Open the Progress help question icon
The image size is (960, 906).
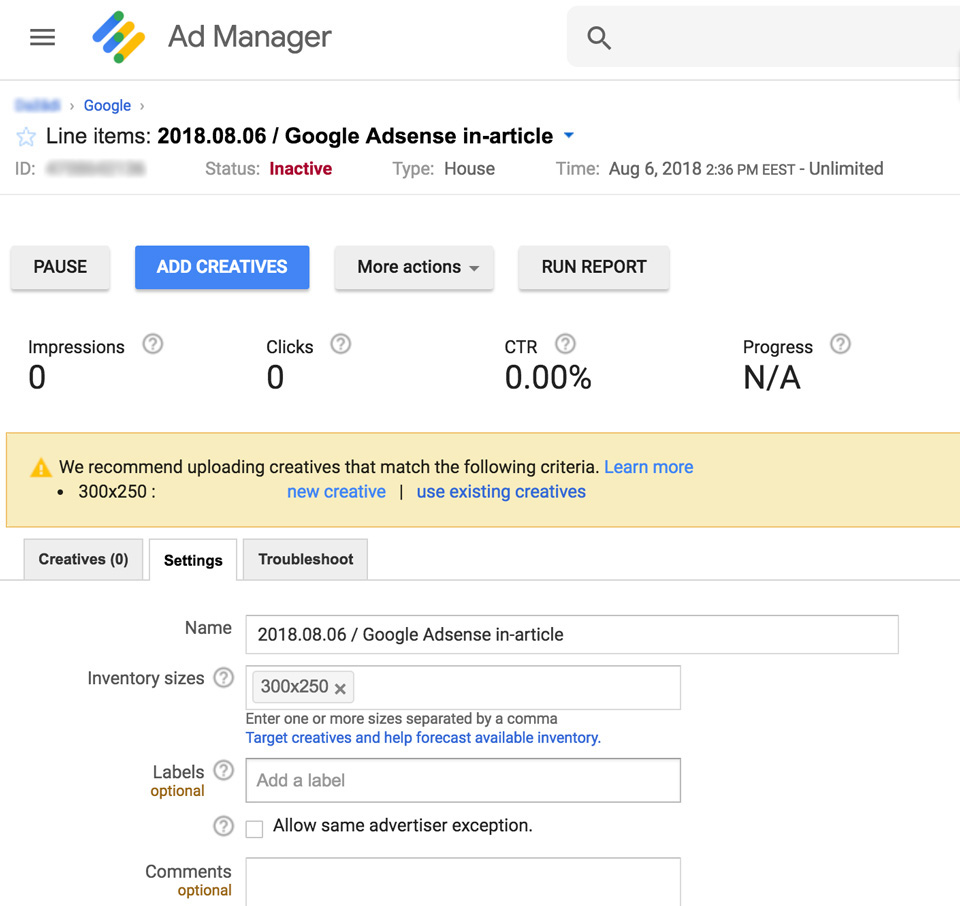[x=840, y=344]
